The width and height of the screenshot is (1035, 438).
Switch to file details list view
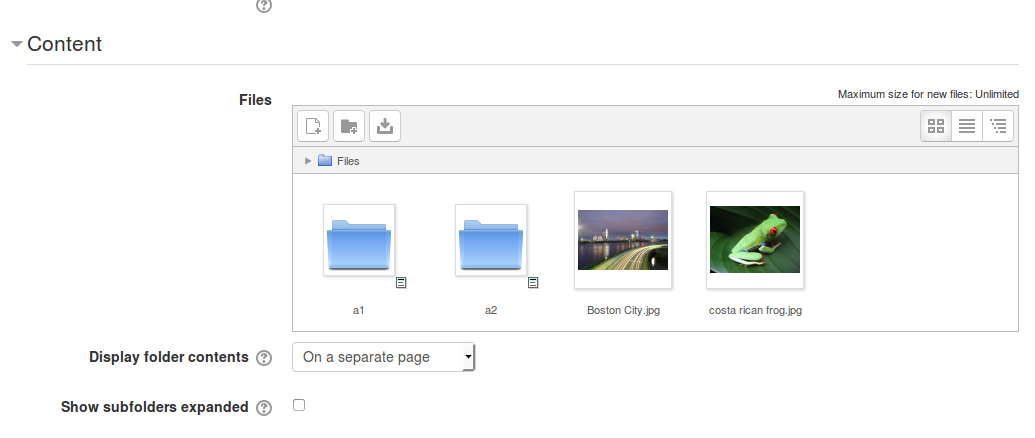[967, 126]
